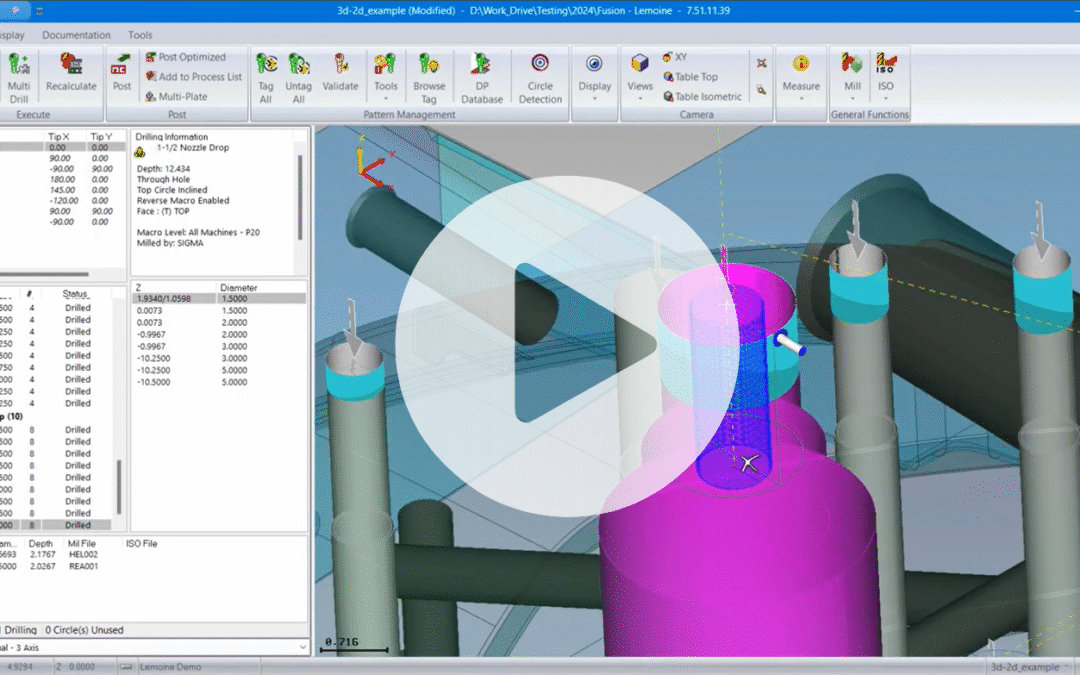Click the Validate icon in Pattern Management

point(341,77)
